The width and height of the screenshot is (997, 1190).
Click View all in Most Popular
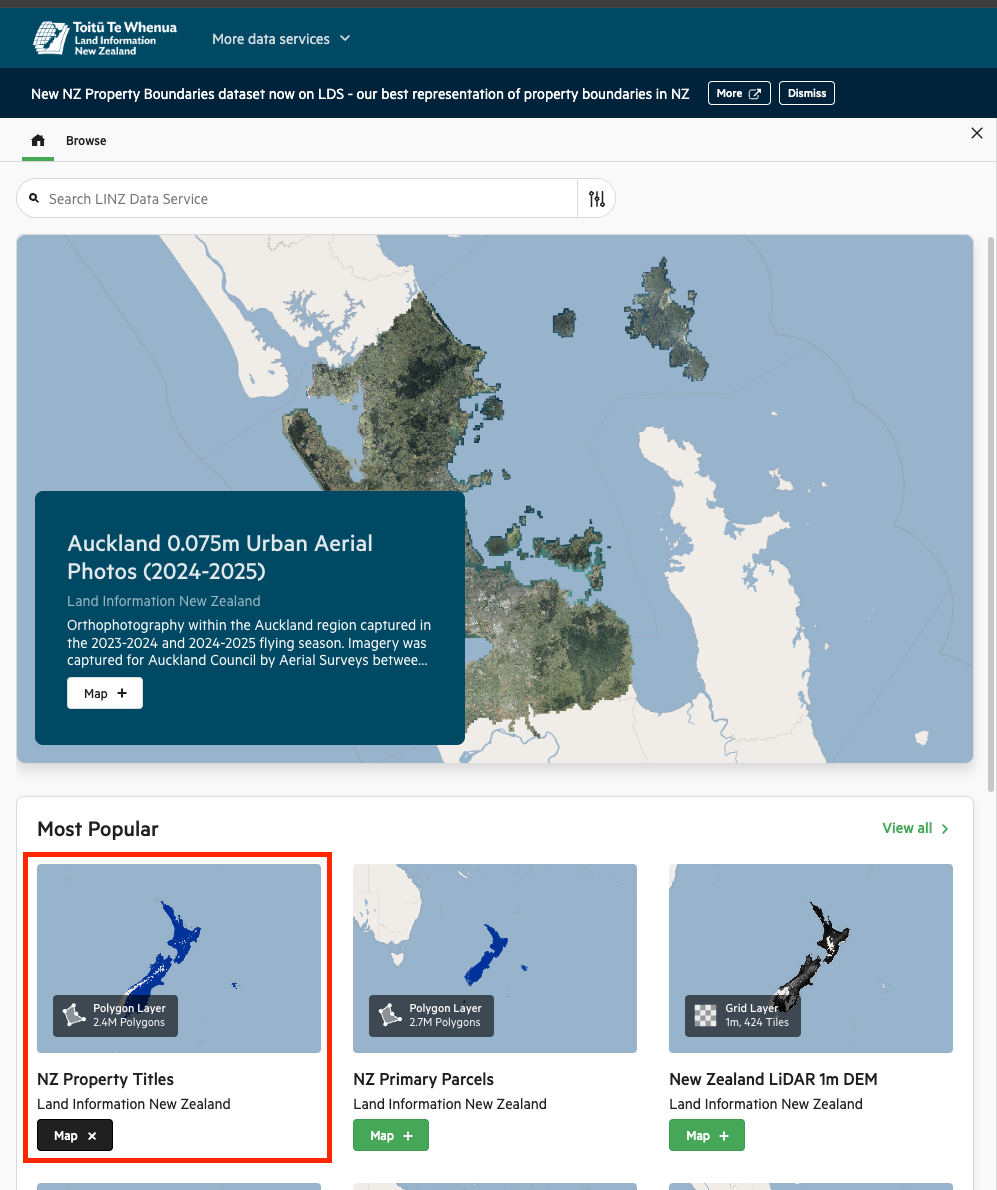click(x=915, y=828)
